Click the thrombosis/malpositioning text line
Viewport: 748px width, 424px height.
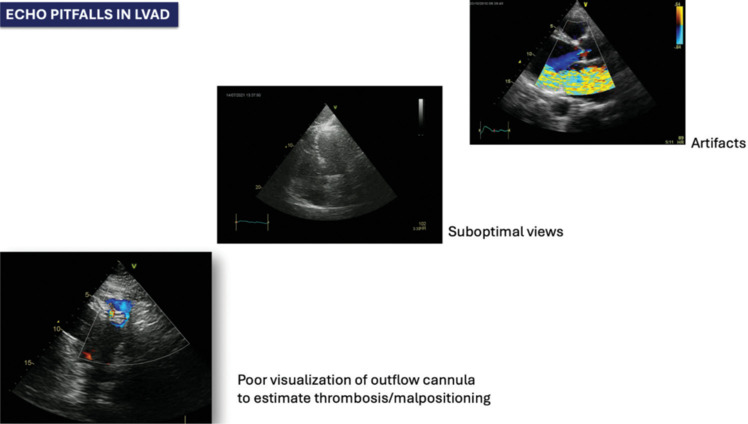364,398
